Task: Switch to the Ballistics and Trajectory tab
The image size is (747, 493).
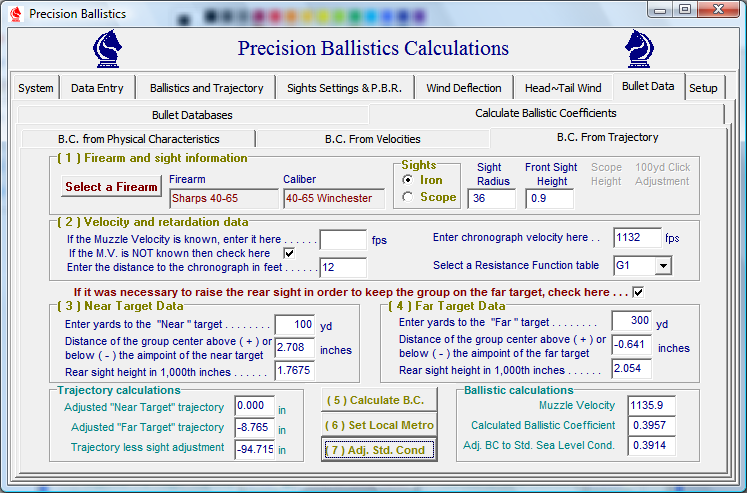Action: pos(206,88)
